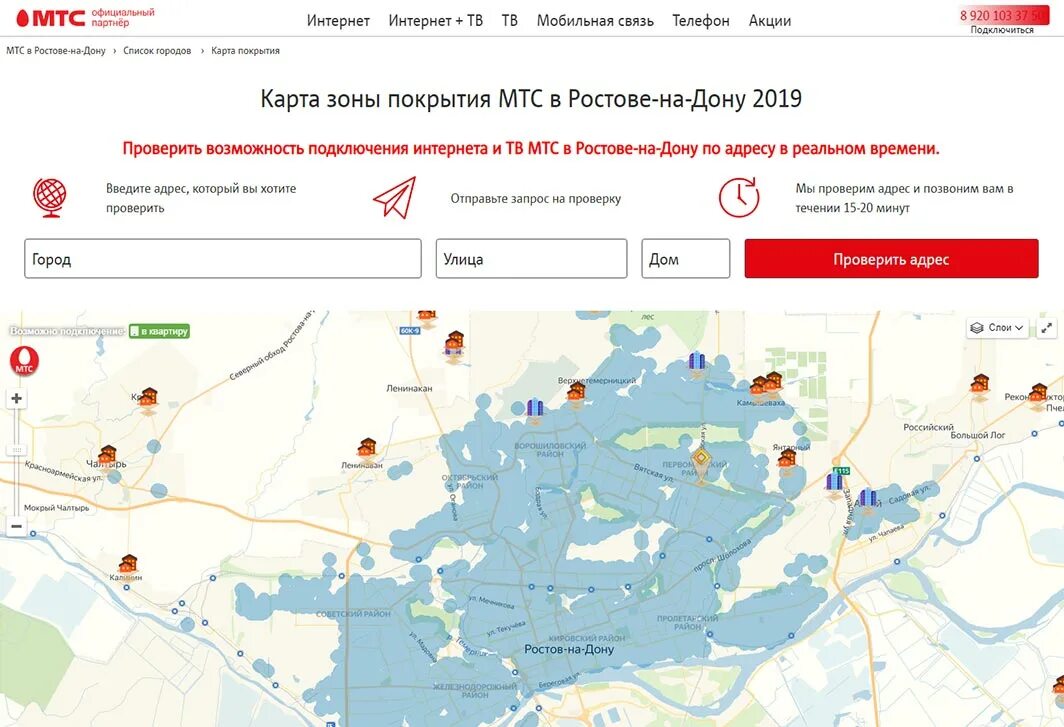This screenshot has height=727, width=1064.
Task: Click the Ворошиловский район label on the map
Action: click(550, 450)
